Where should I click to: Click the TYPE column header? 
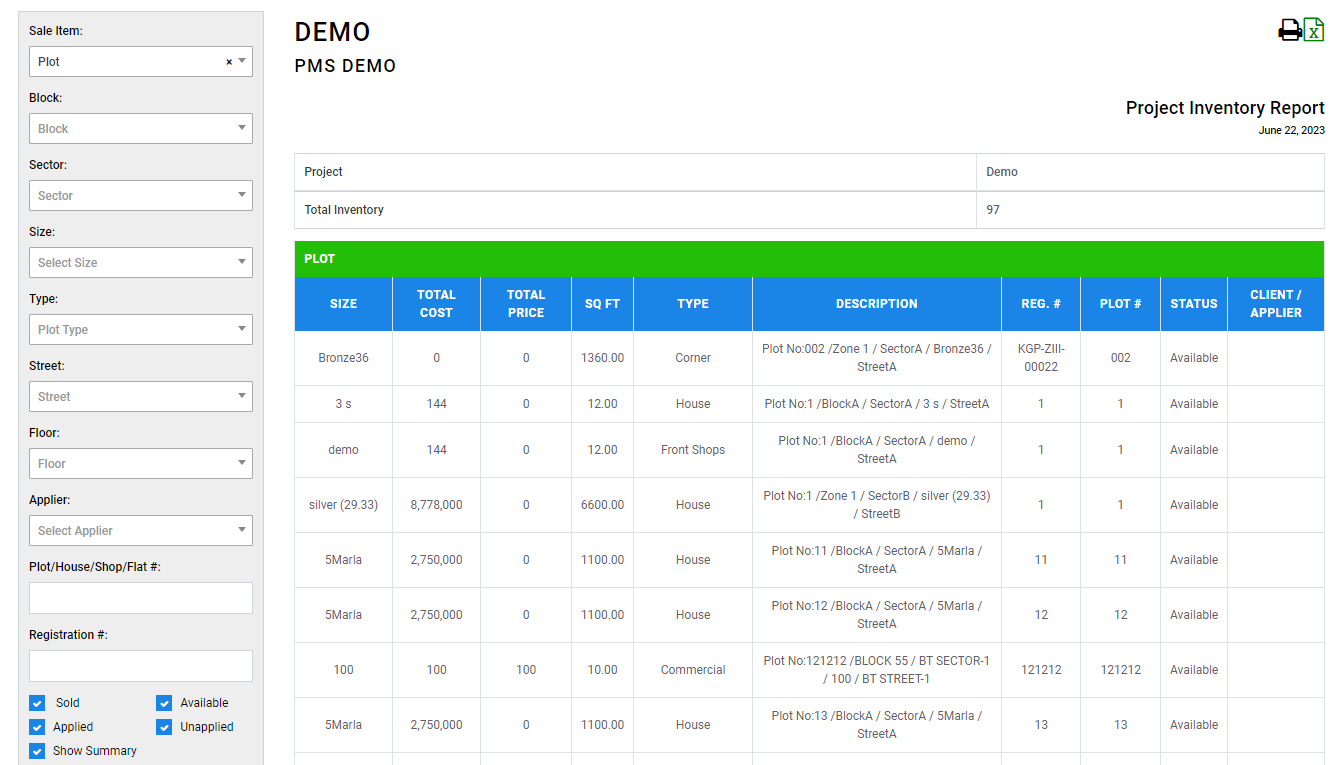[693, 304]
